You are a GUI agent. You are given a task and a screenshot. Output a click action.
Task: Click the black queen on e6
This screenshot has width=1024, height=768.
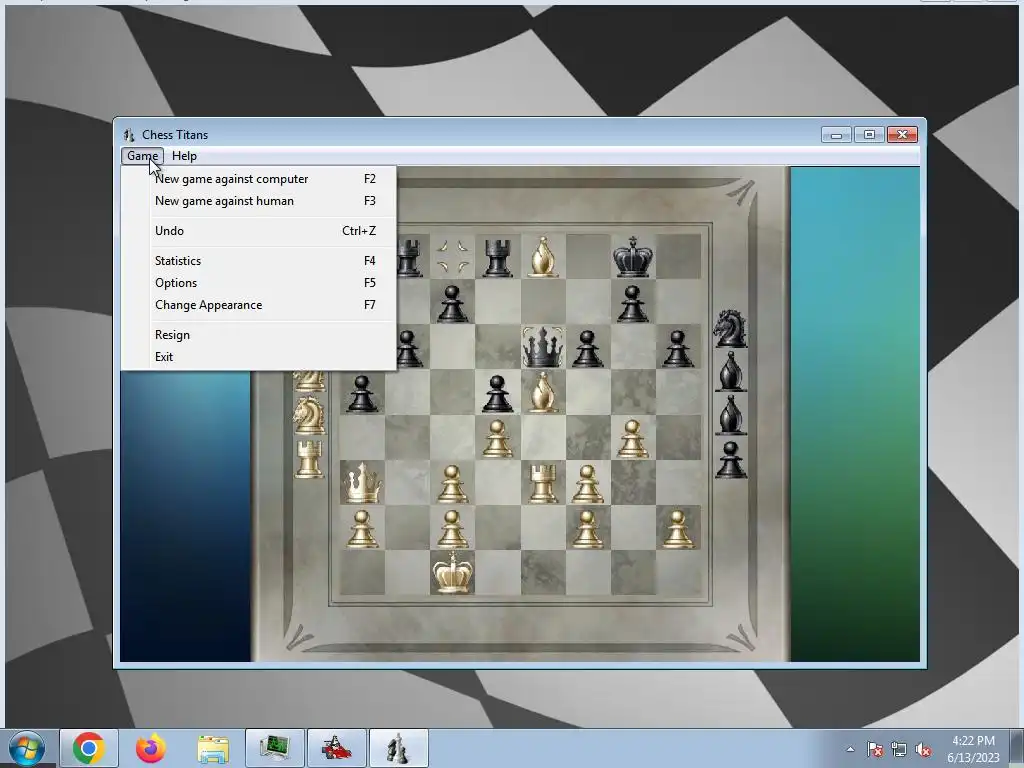[x=543, y=347]
